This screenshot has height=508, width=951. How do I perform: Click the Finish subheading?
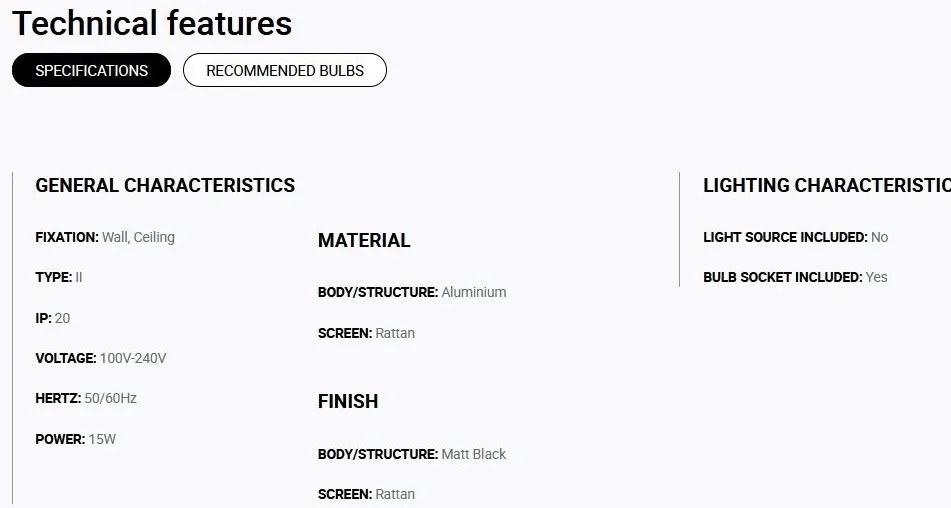(x=348, y=401)
